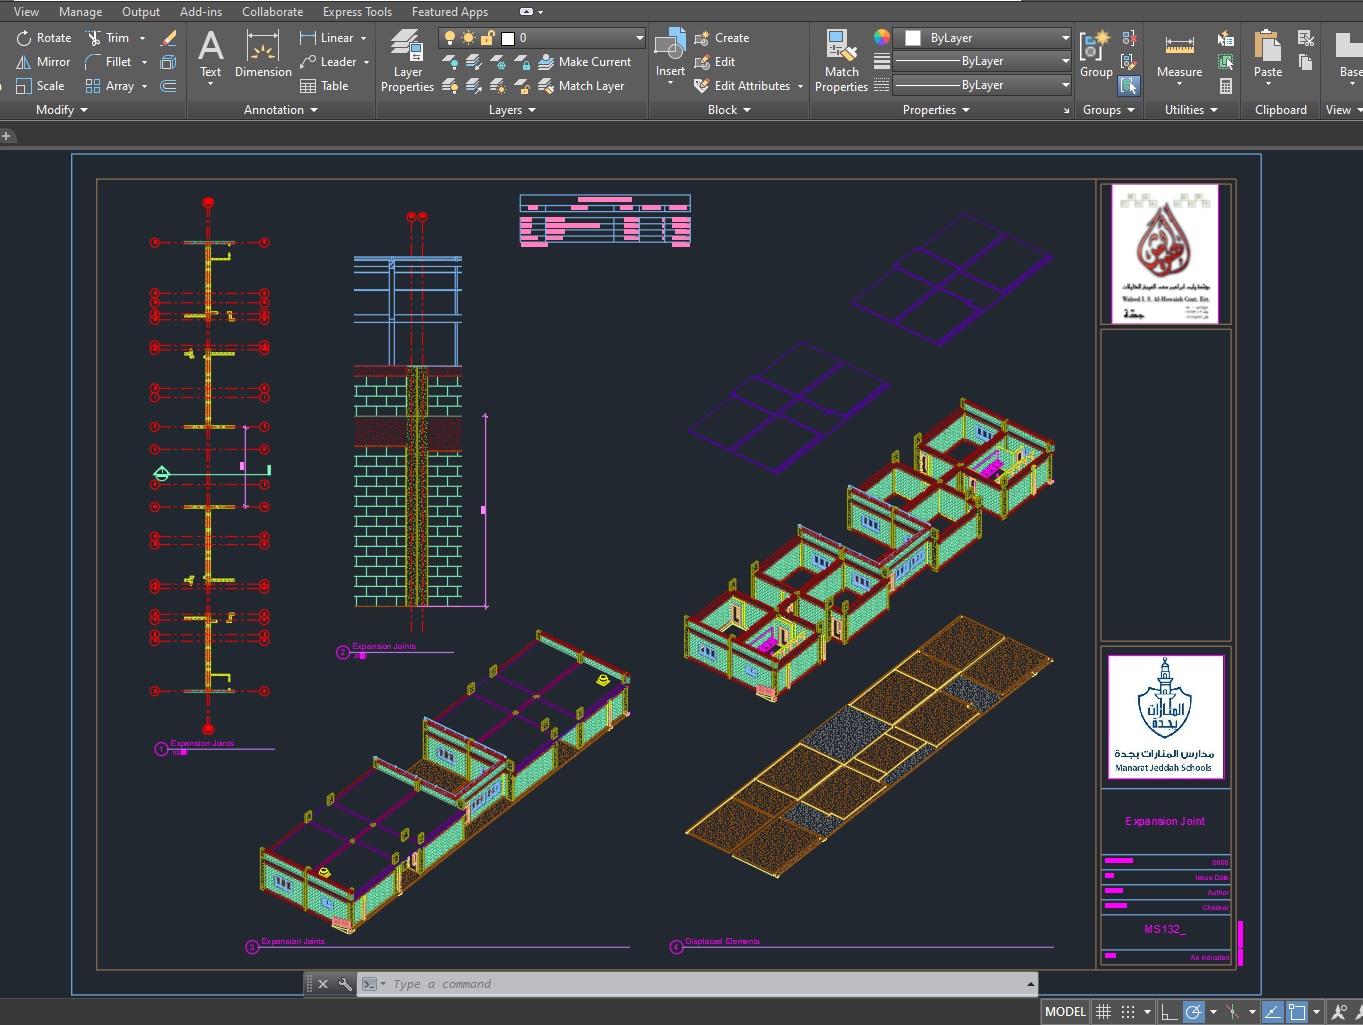Toggle the drawing grid display
This screenshot has height=1025, width=1363.
pos(1104,1012)
